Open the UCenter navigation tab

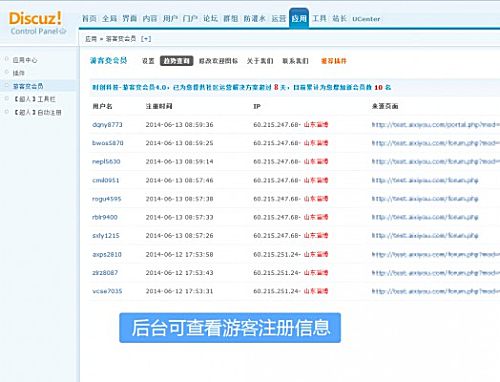366,19
